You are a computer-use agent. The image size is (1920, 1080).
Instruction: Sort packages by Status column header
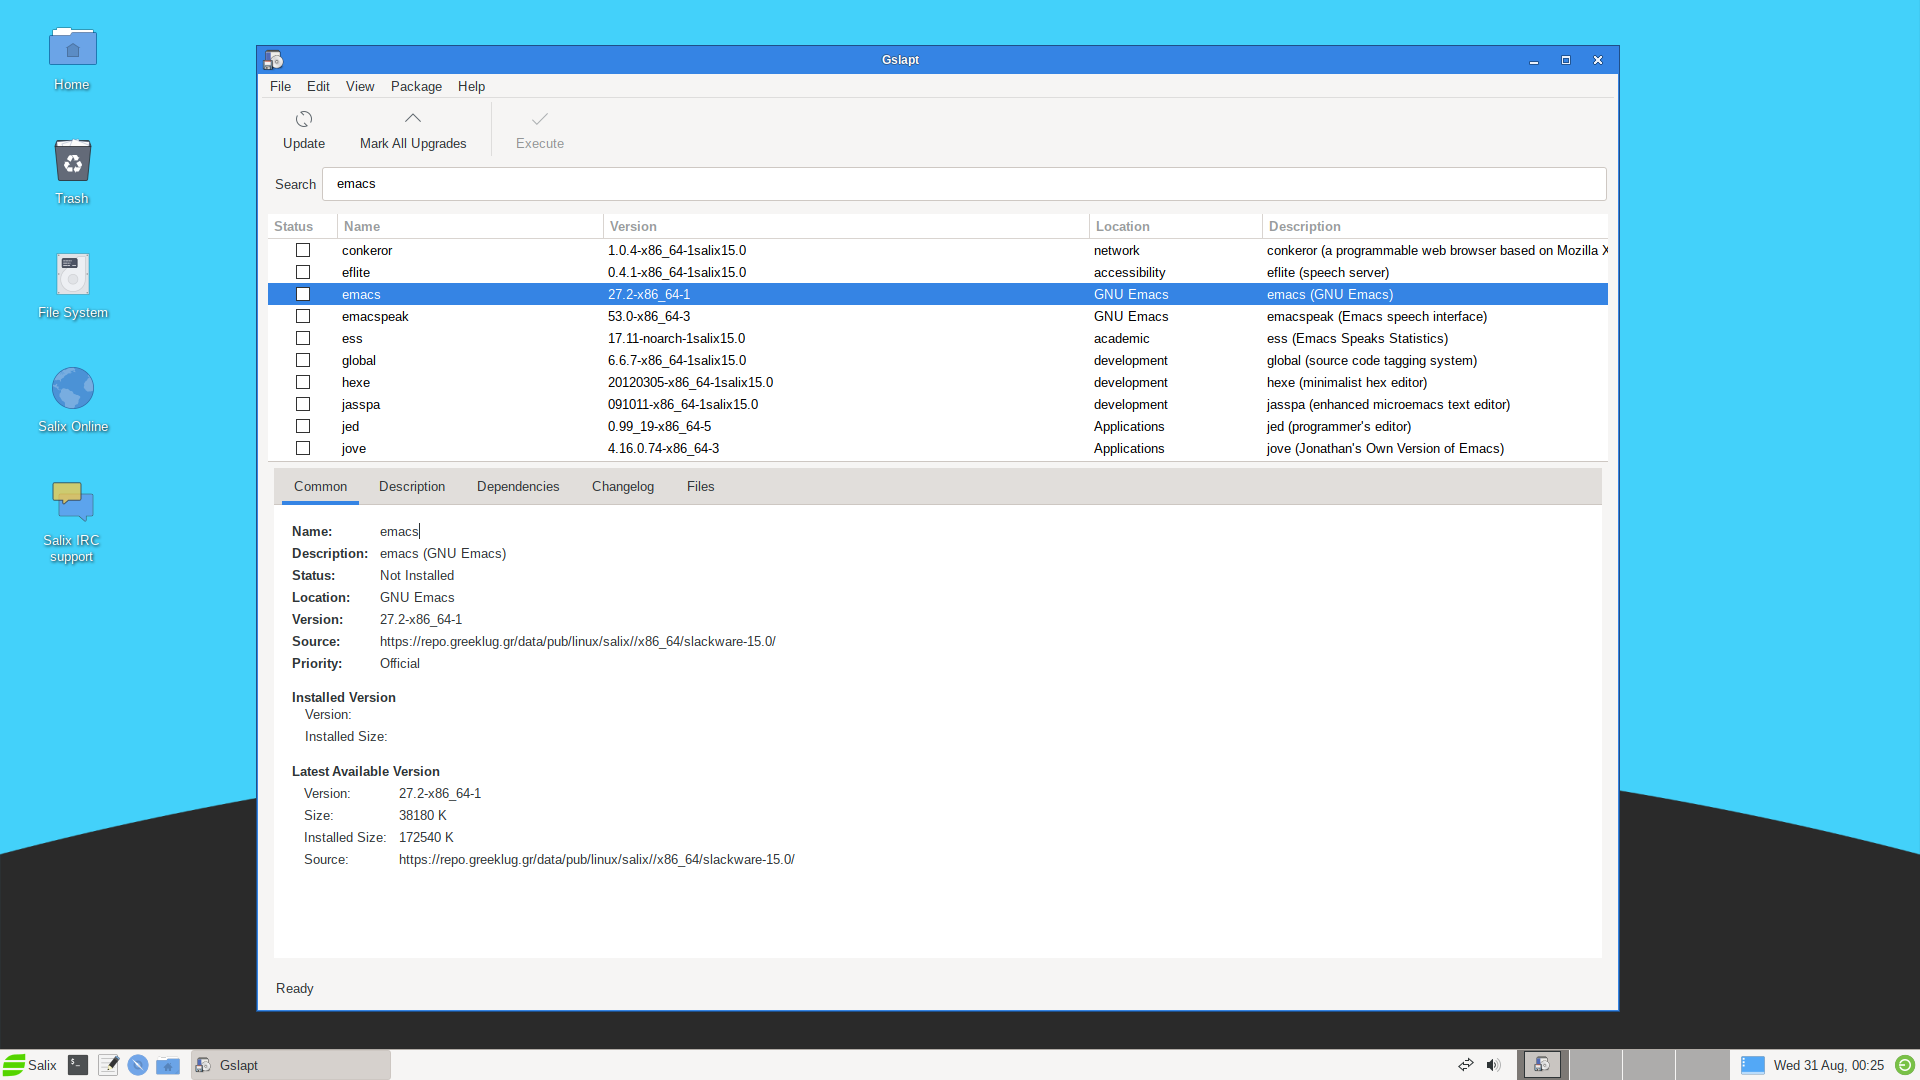click(302, 227)
